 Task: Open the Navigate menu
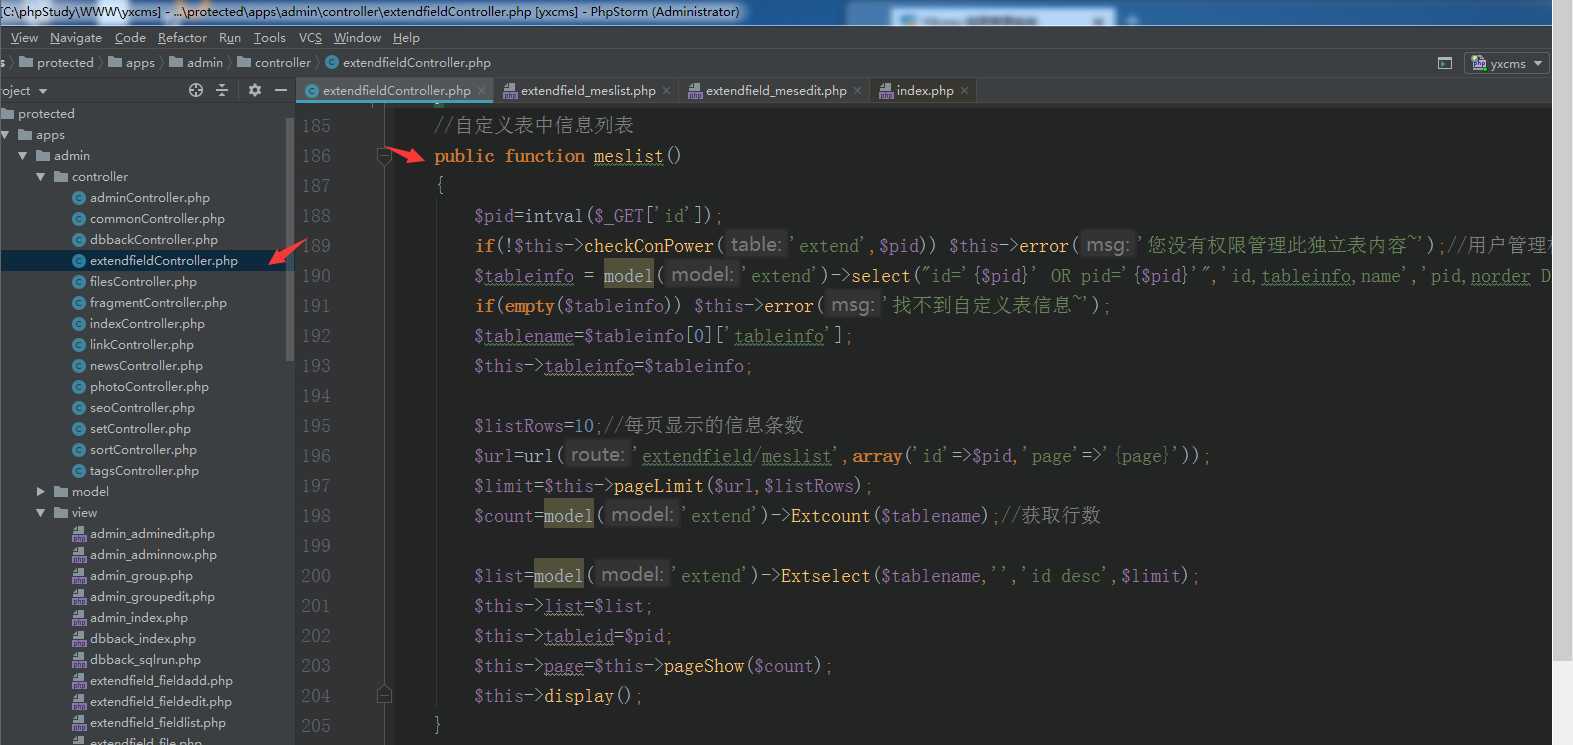tap(76, 38)
